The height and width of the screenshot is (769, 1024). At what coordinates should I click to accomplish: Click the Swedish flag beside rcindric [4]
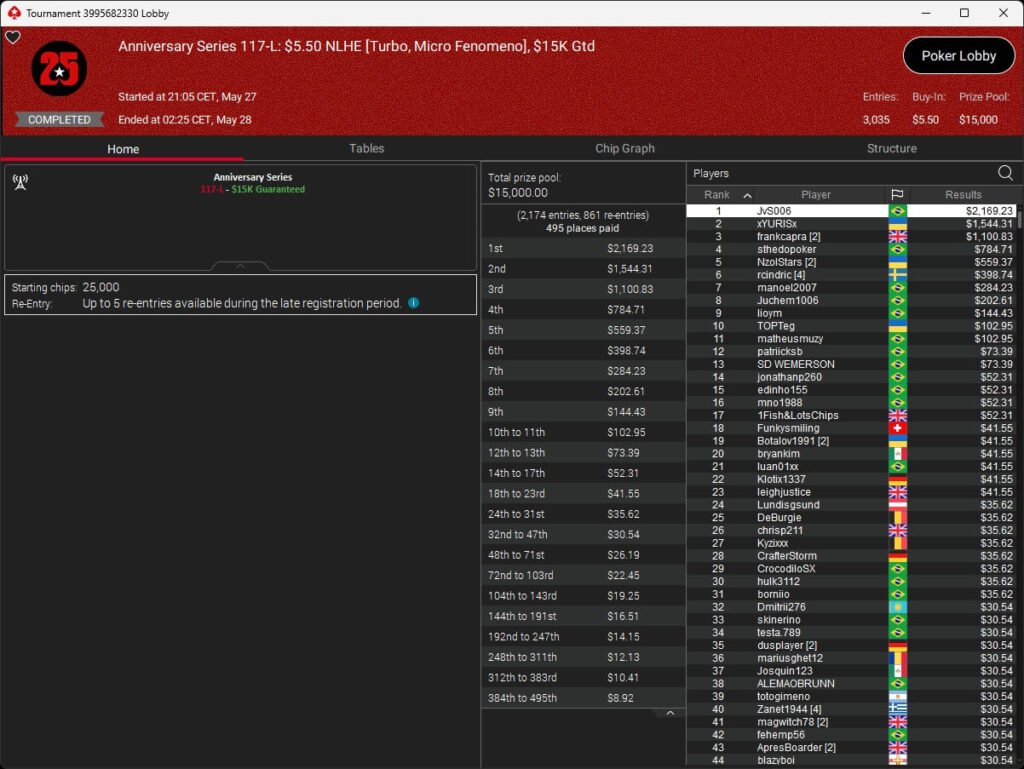coord(897,275)
